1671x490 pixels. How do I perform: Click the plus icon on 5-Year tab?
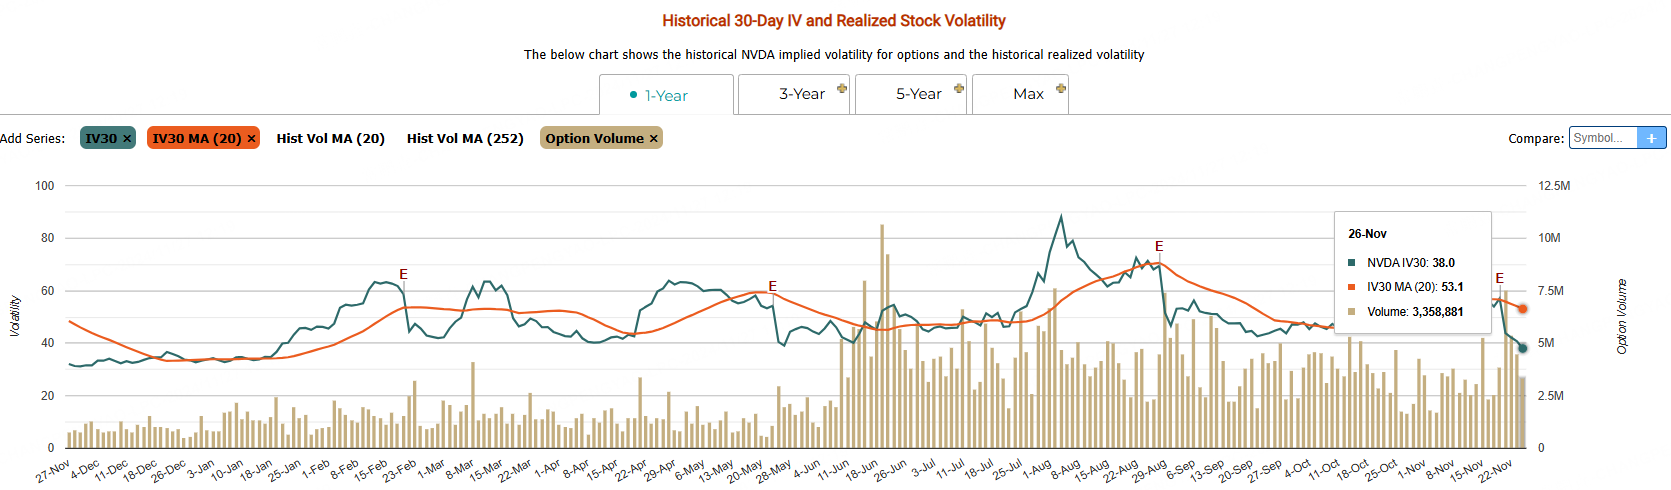[959, 88]
